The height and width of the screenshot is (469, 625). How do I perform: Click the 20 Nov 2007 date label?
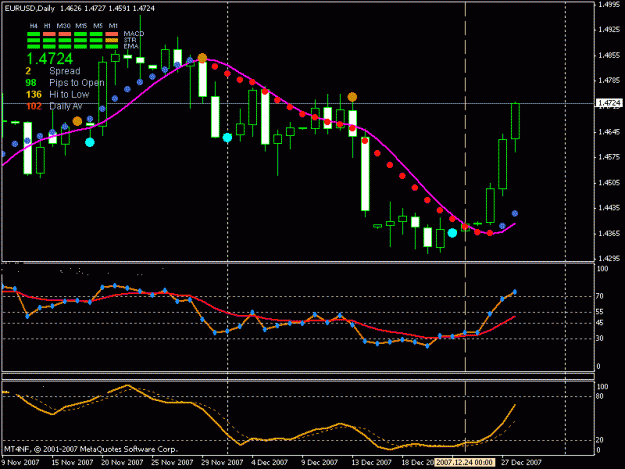[122, 462]
